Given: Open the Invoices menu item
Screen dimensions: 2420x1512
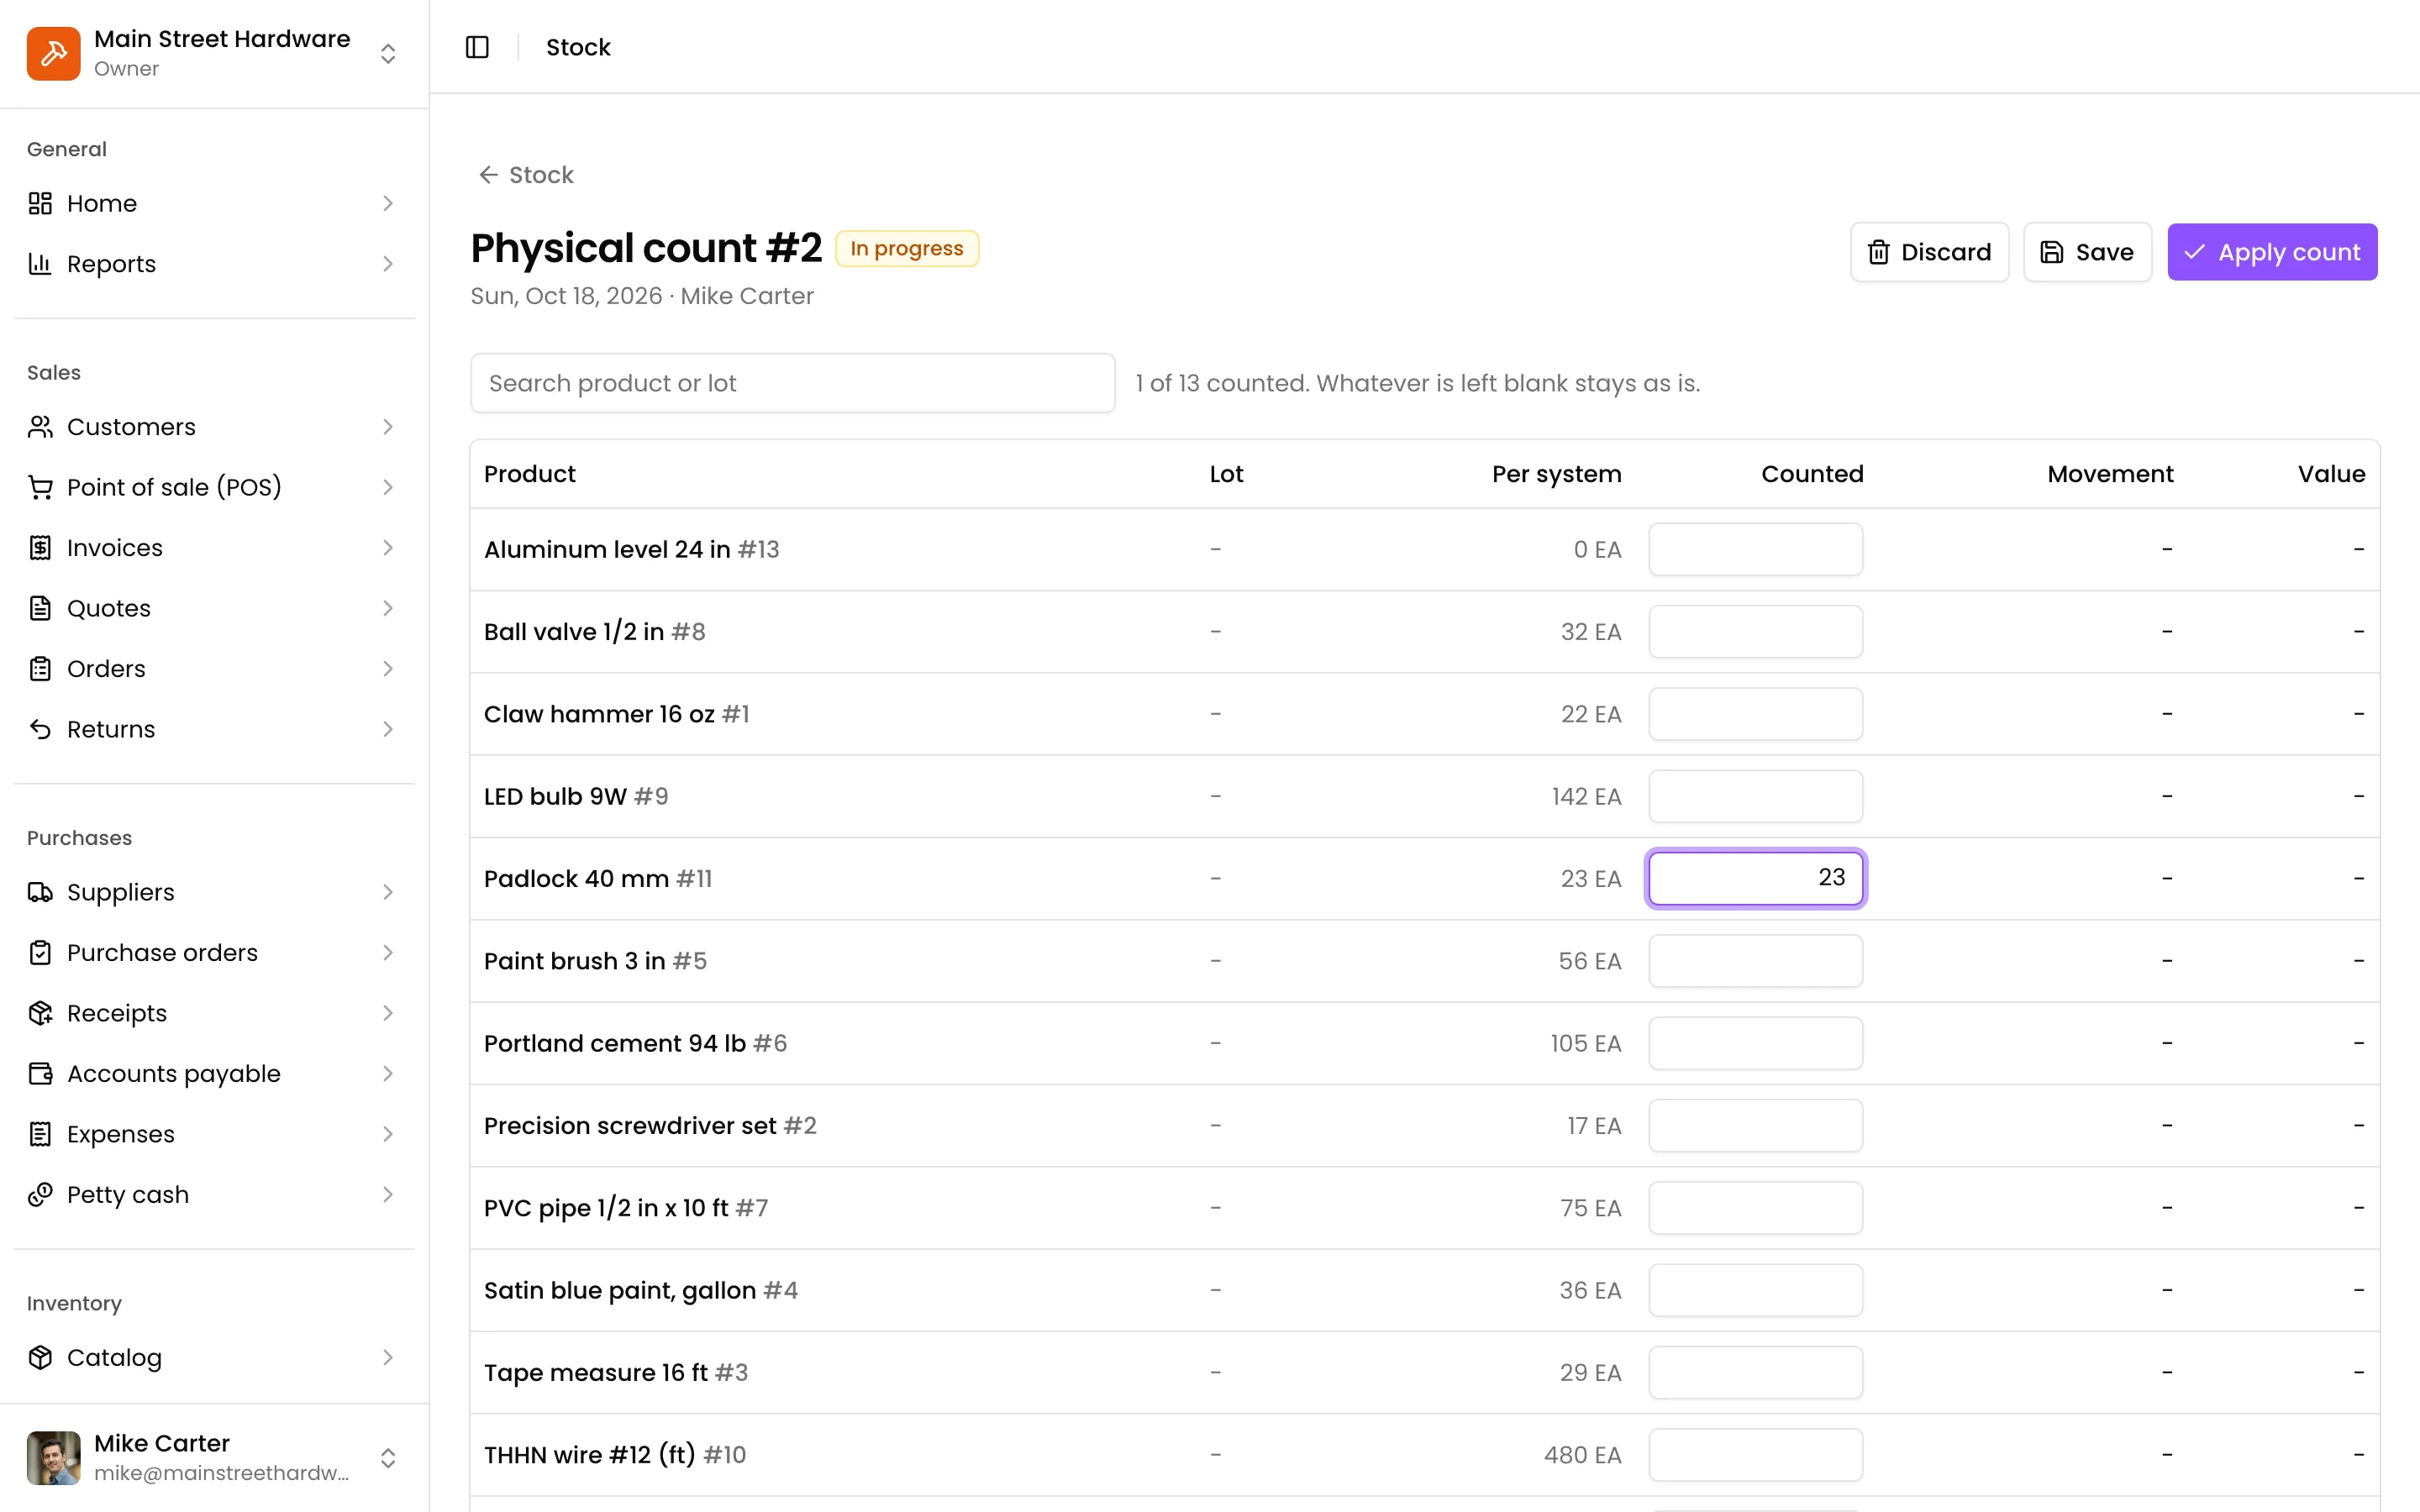Looking at the screenshot, I should click(x=214, y=548).
